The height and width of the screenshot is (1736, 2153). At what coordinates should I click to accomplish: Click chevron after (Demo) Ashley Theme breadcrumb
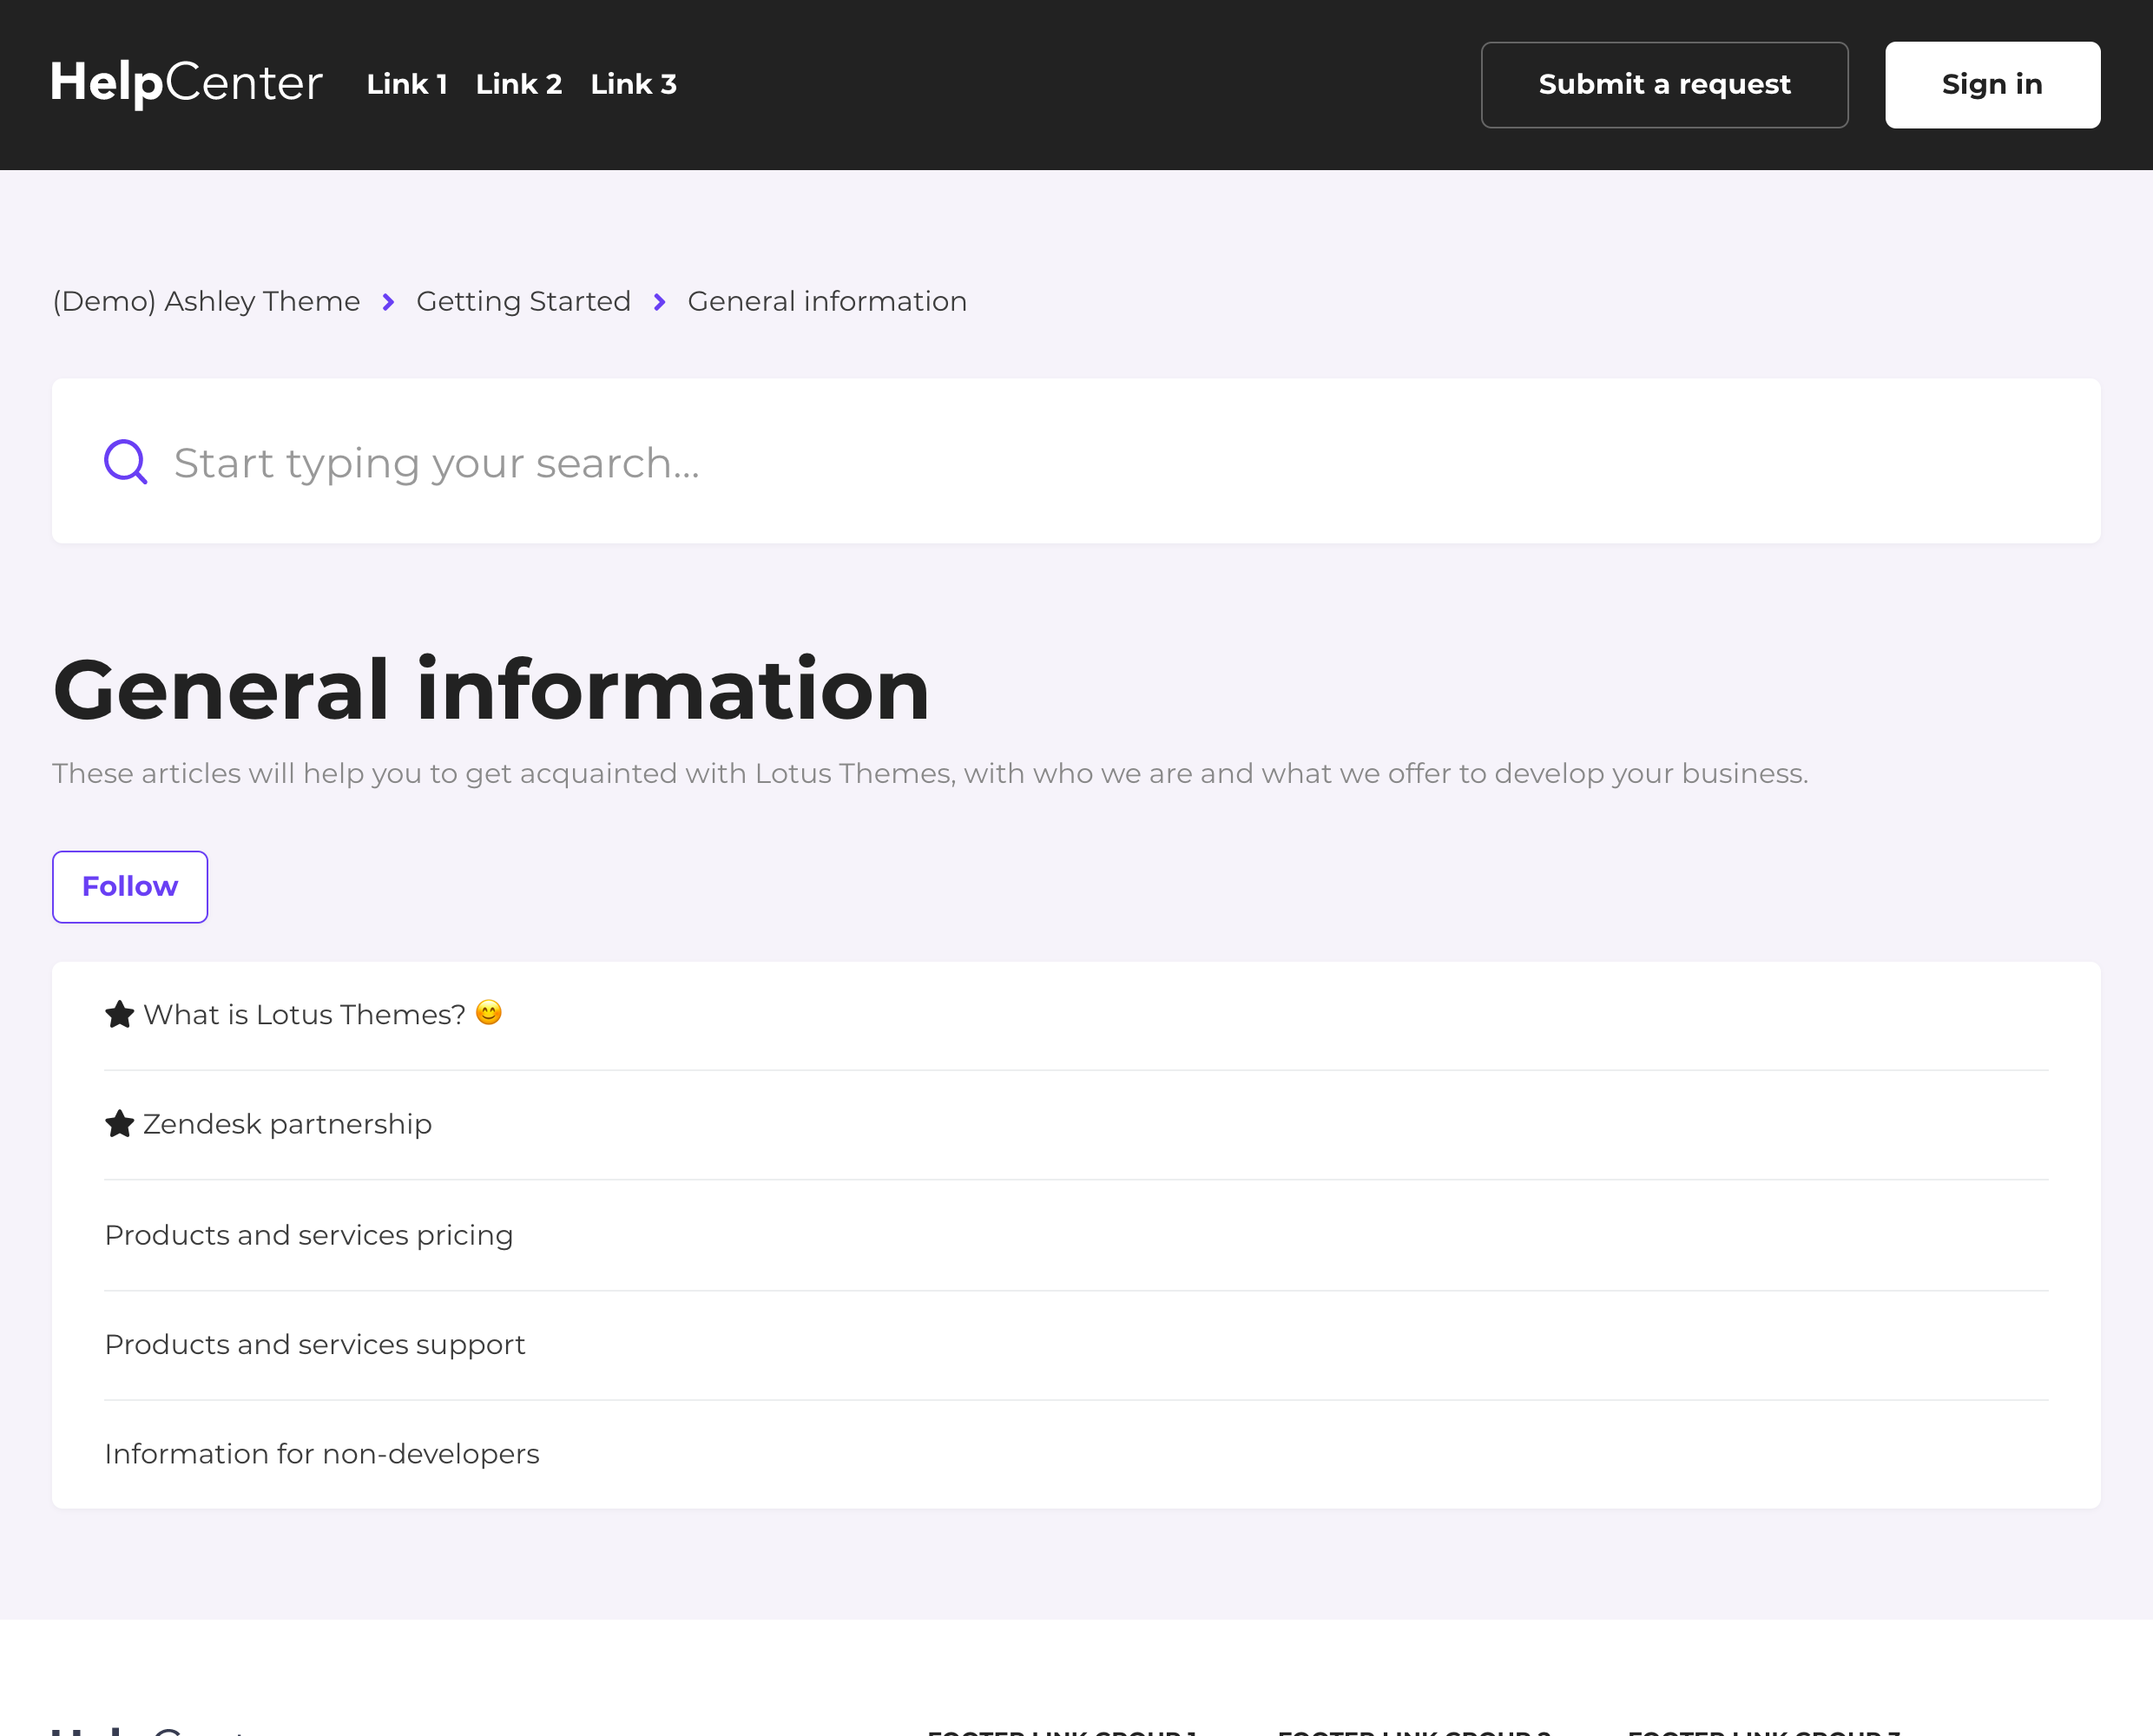pos(389,302)
